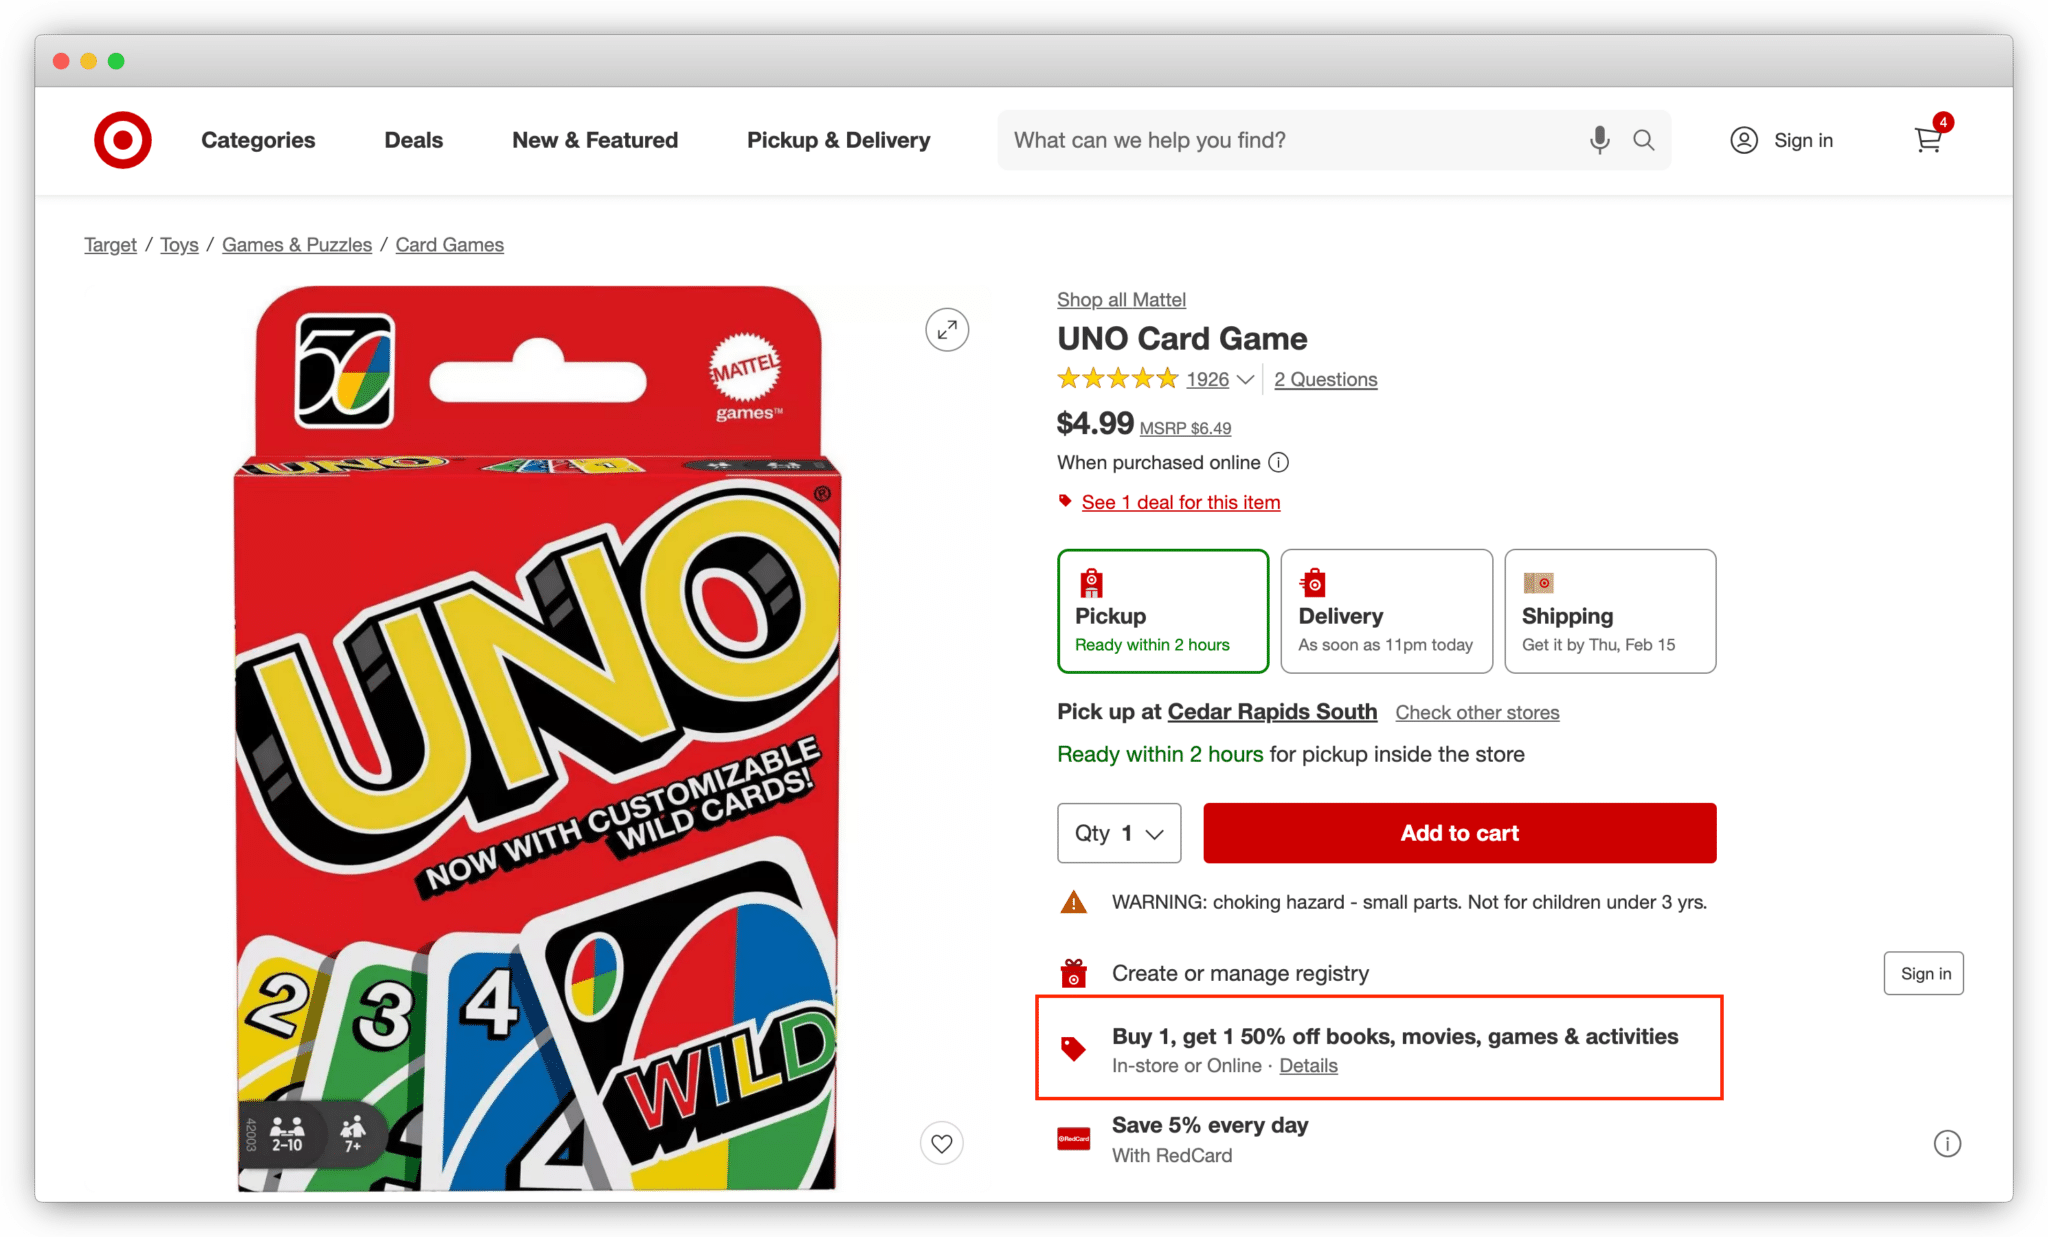2048x1237 pixels.
Task: Expand the product image with the zoom icon
Action: click(946, 330)
